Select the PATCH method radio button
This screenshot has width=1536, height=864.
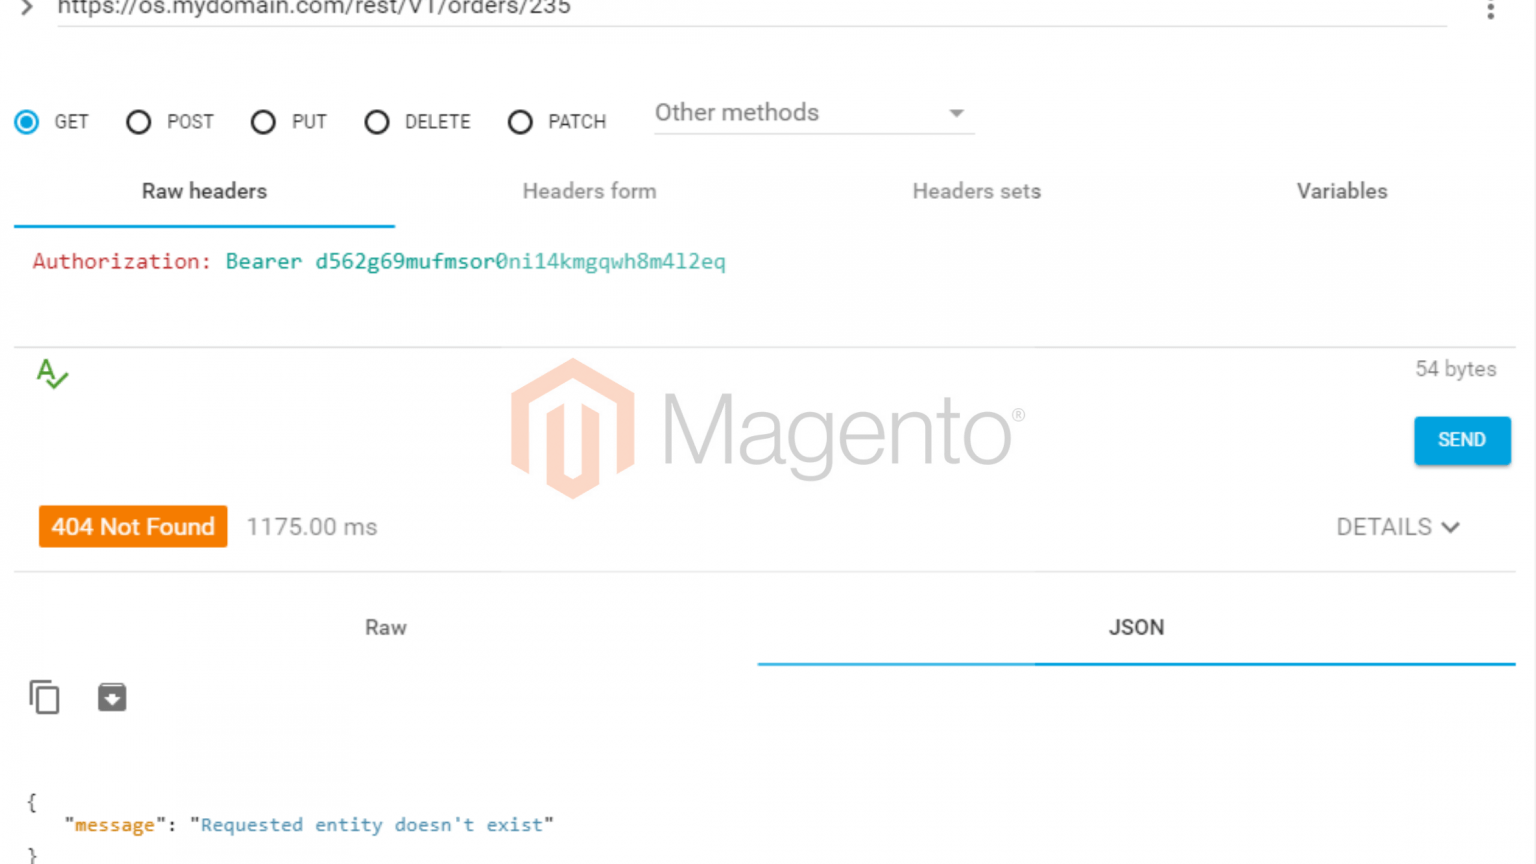[520, 122]
